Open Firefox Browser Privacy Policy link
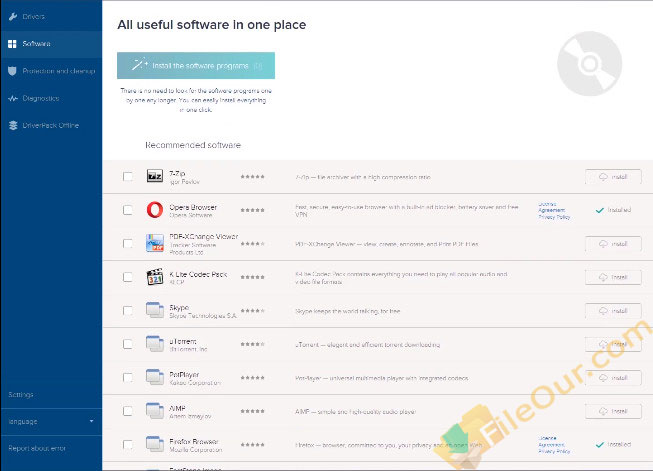The image size is (653, 471). [x=554, y=451]
